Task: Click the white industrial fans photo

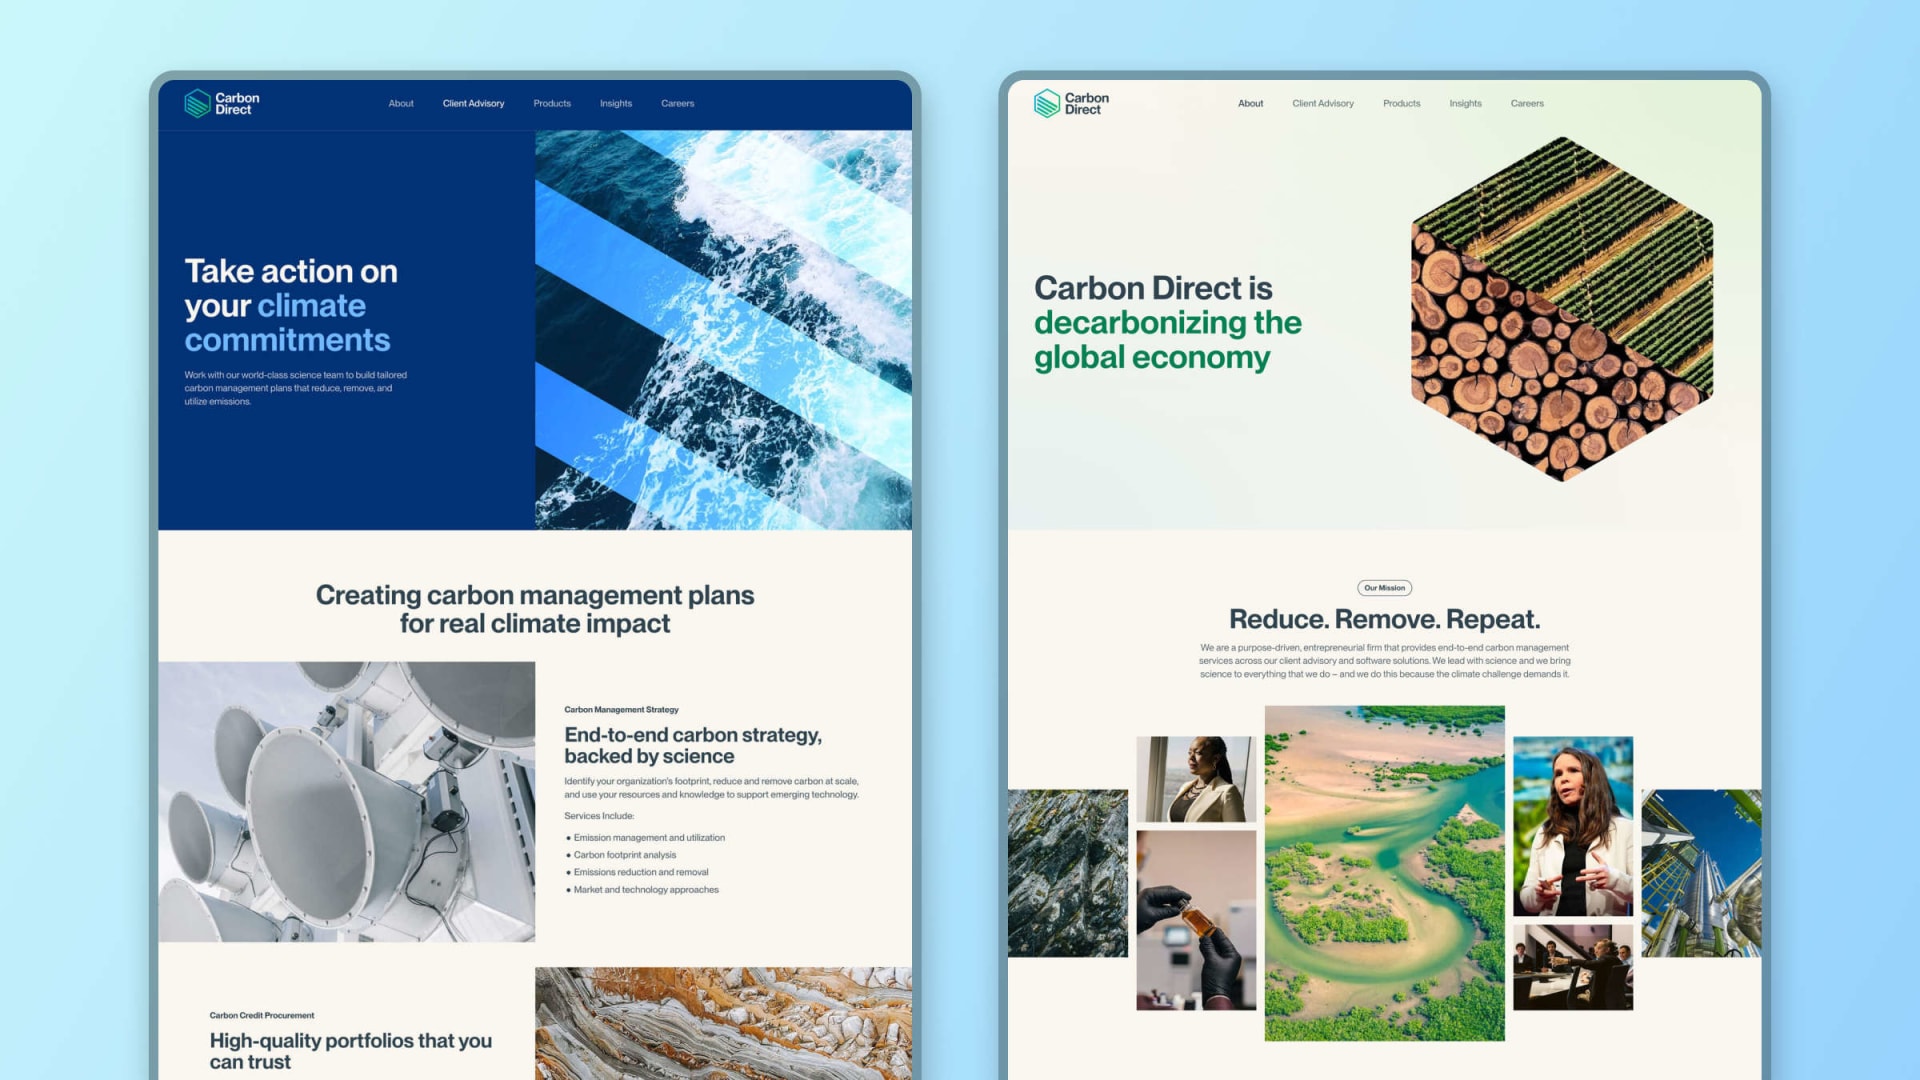Action: tap(346, 801)
